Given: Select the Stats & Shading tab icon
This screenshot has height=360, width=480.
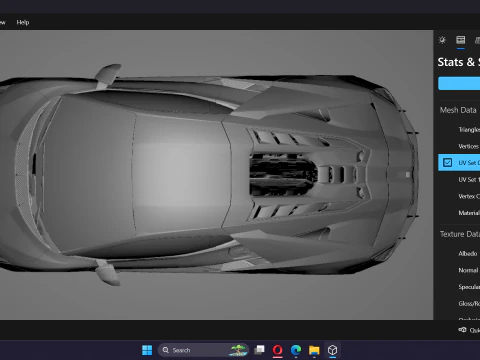Looking at the screenshot, I should [461, 40].
